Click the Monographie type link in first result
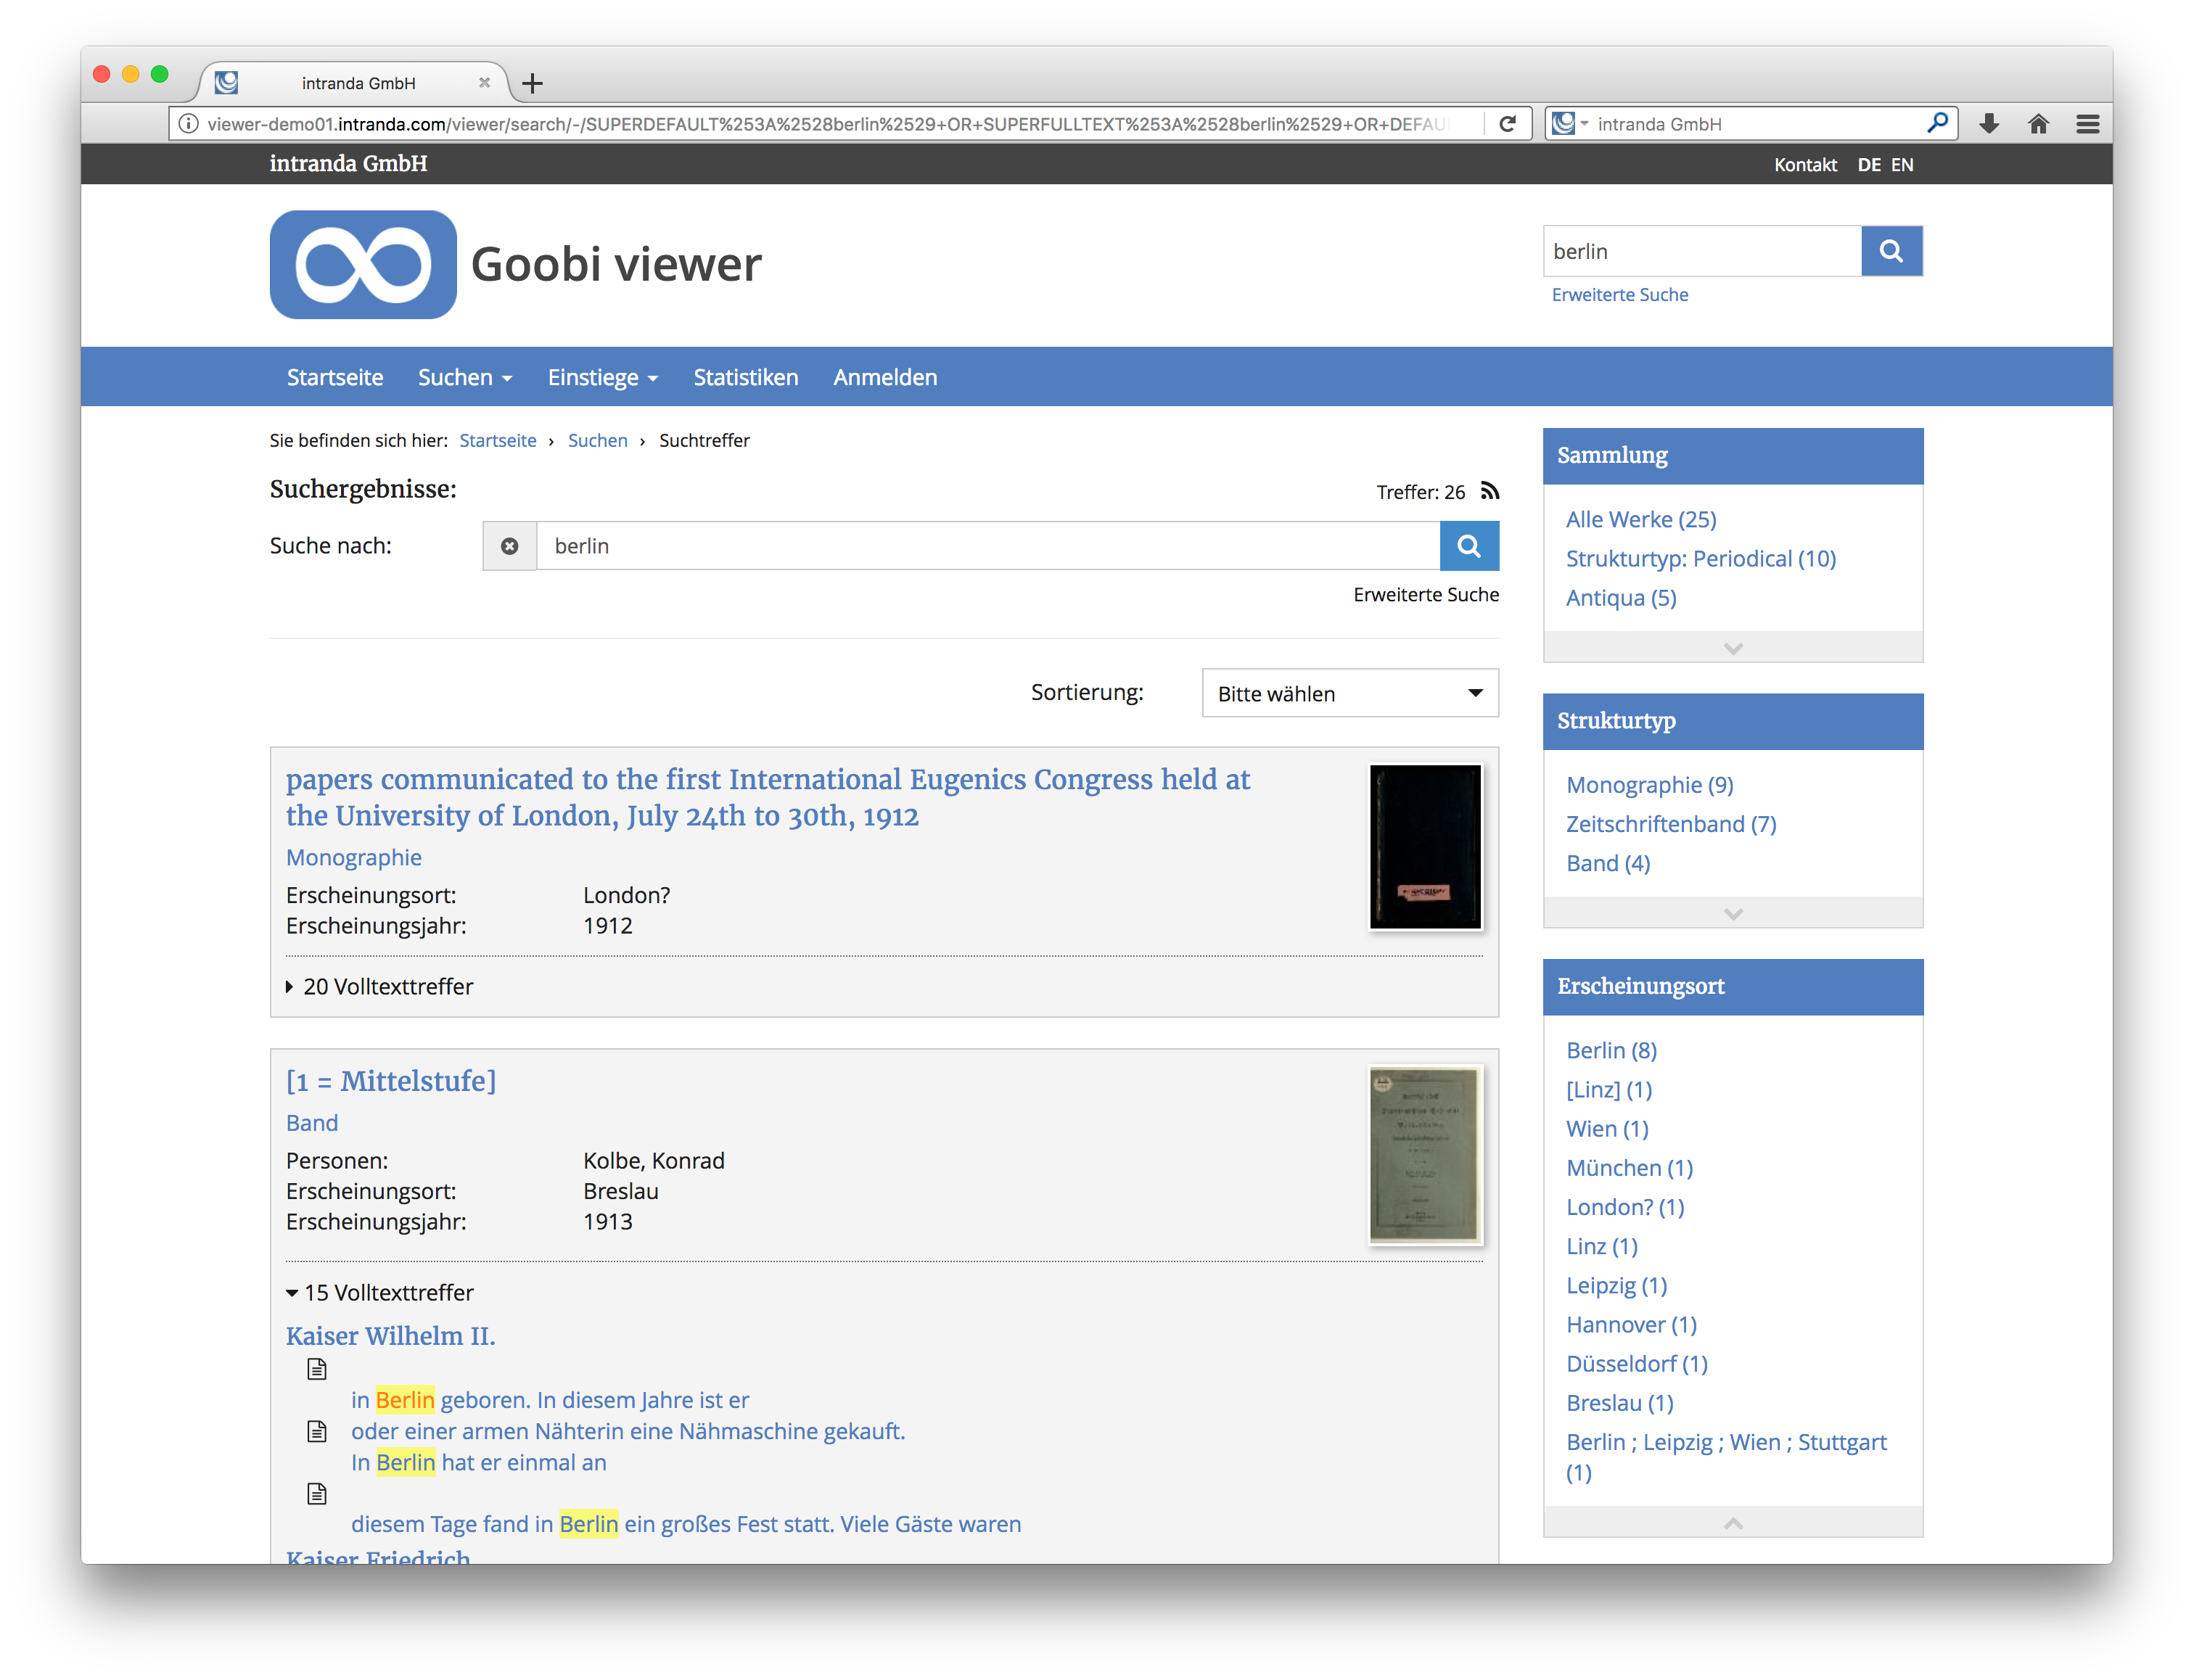Viewport: 2194px width, 1680px height. click(354, 857)
